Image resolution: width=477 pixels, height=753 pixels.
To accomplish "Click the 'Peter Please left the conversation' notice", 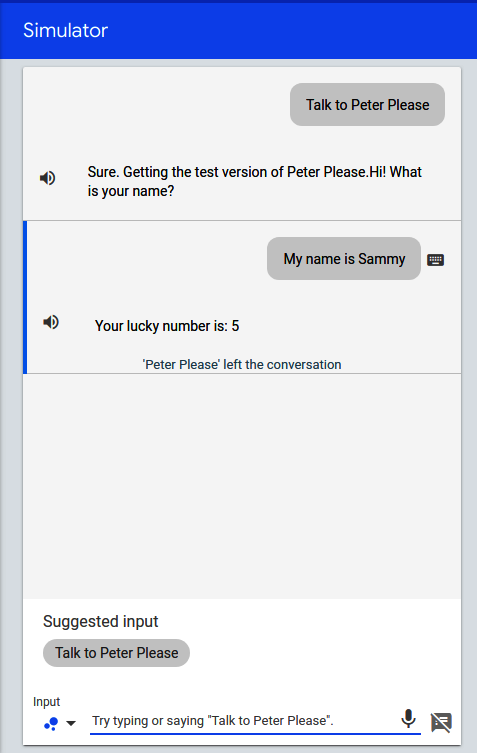I will [242, 364].
